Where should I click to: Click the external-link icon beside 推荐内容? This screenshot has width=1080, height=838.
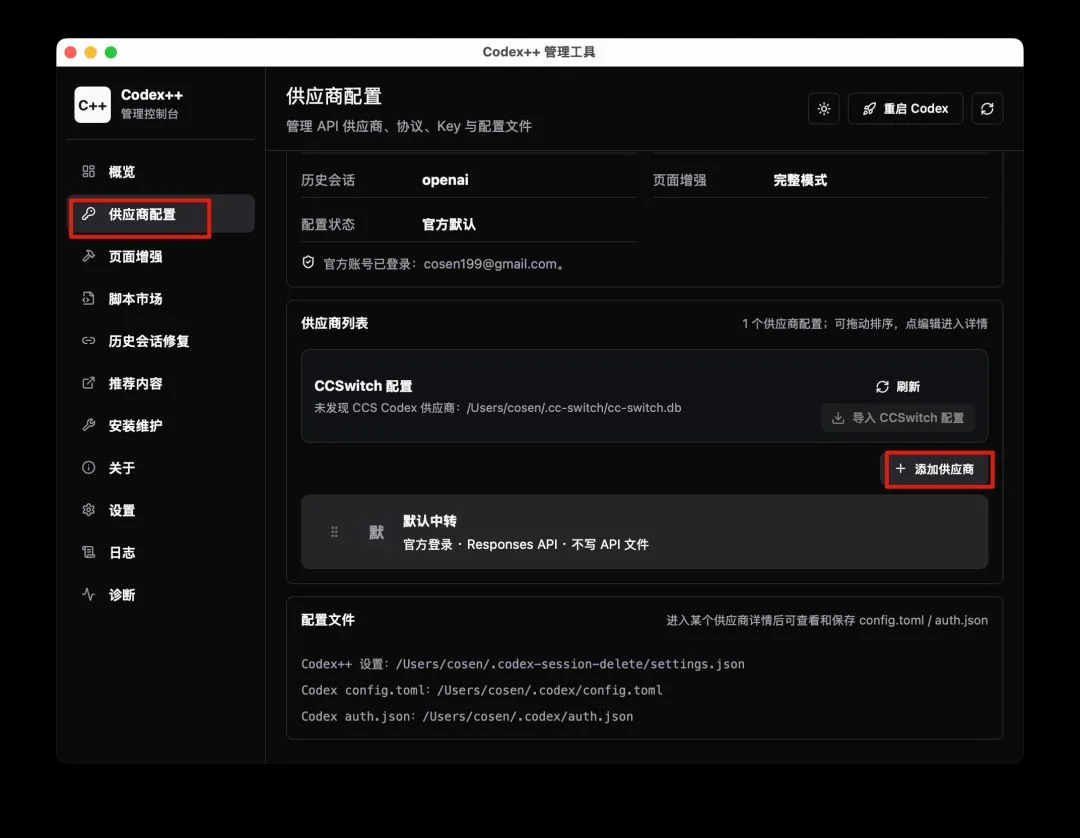pos(88,383)
